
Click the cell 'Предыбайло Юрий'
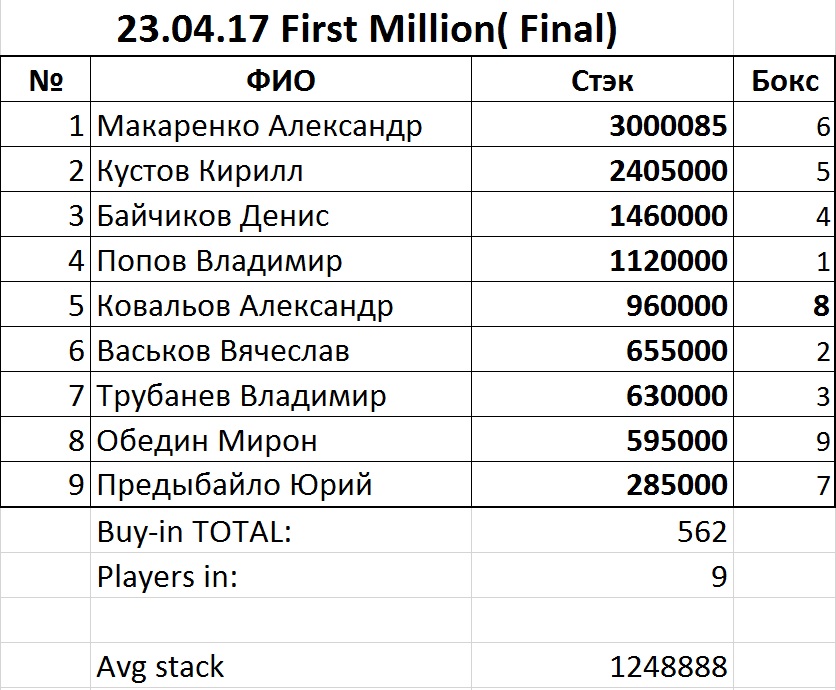tap(235, 486)
